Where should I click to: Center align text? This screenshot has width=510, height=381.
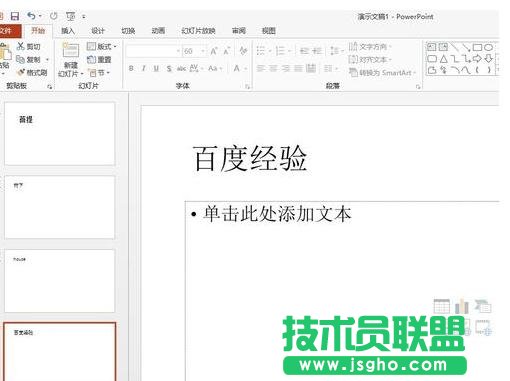273,69
